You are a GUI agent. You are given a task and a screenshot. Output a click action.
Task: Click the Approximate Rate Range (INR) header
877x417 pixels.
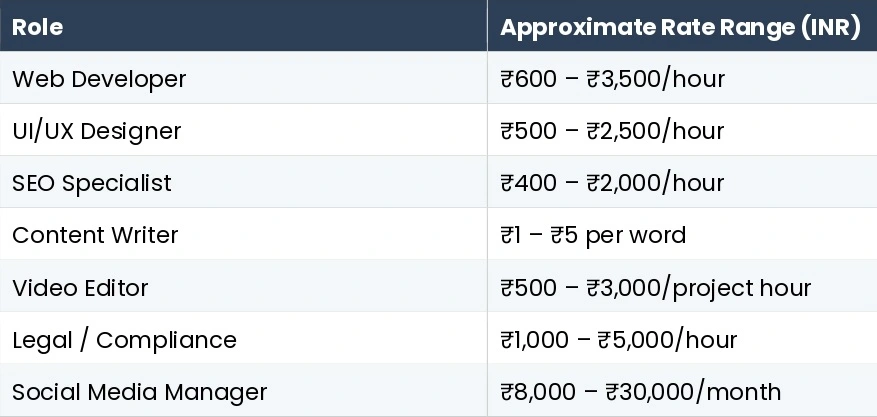click(680, 27)
